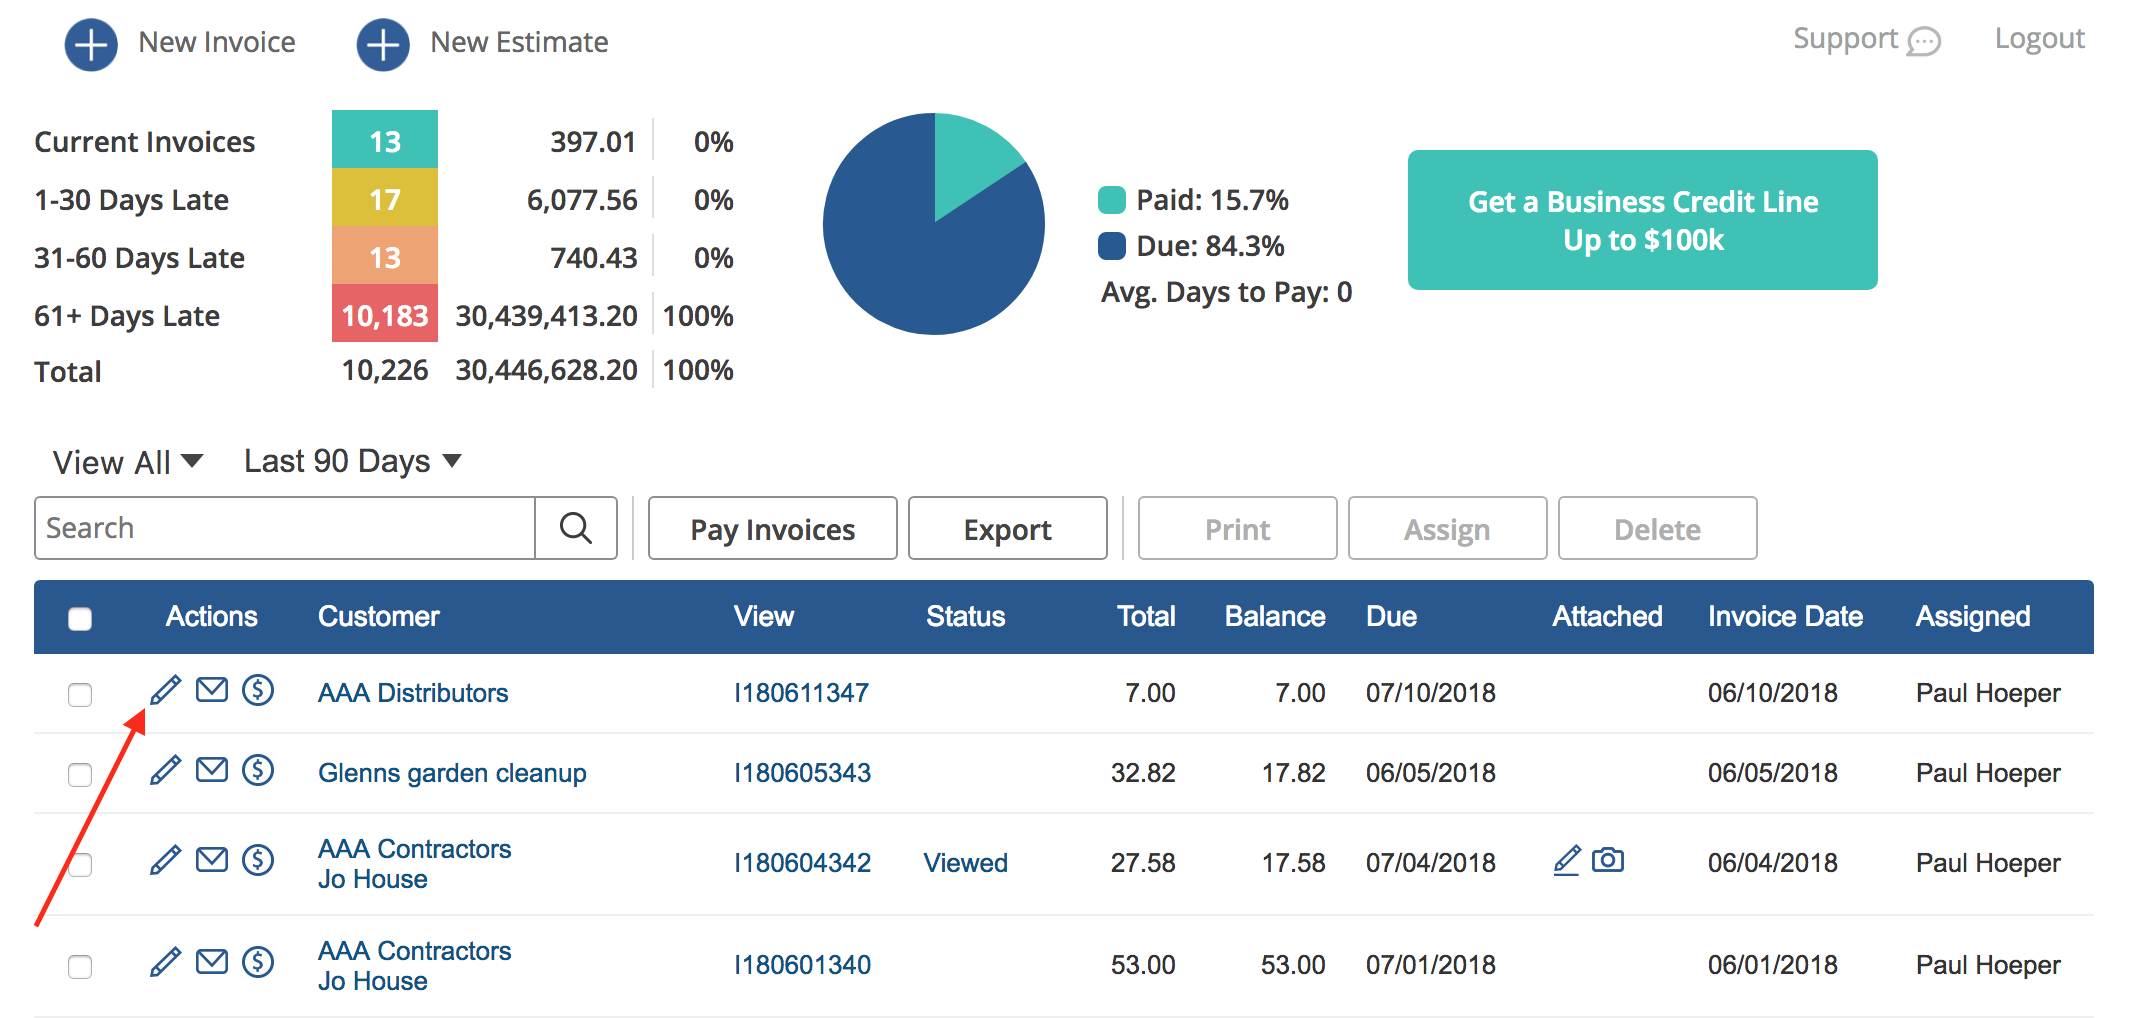Screen dimensions: 2132x1018
Task: Click the signature pencil icon in Attached column
Action: point(1567,860)
